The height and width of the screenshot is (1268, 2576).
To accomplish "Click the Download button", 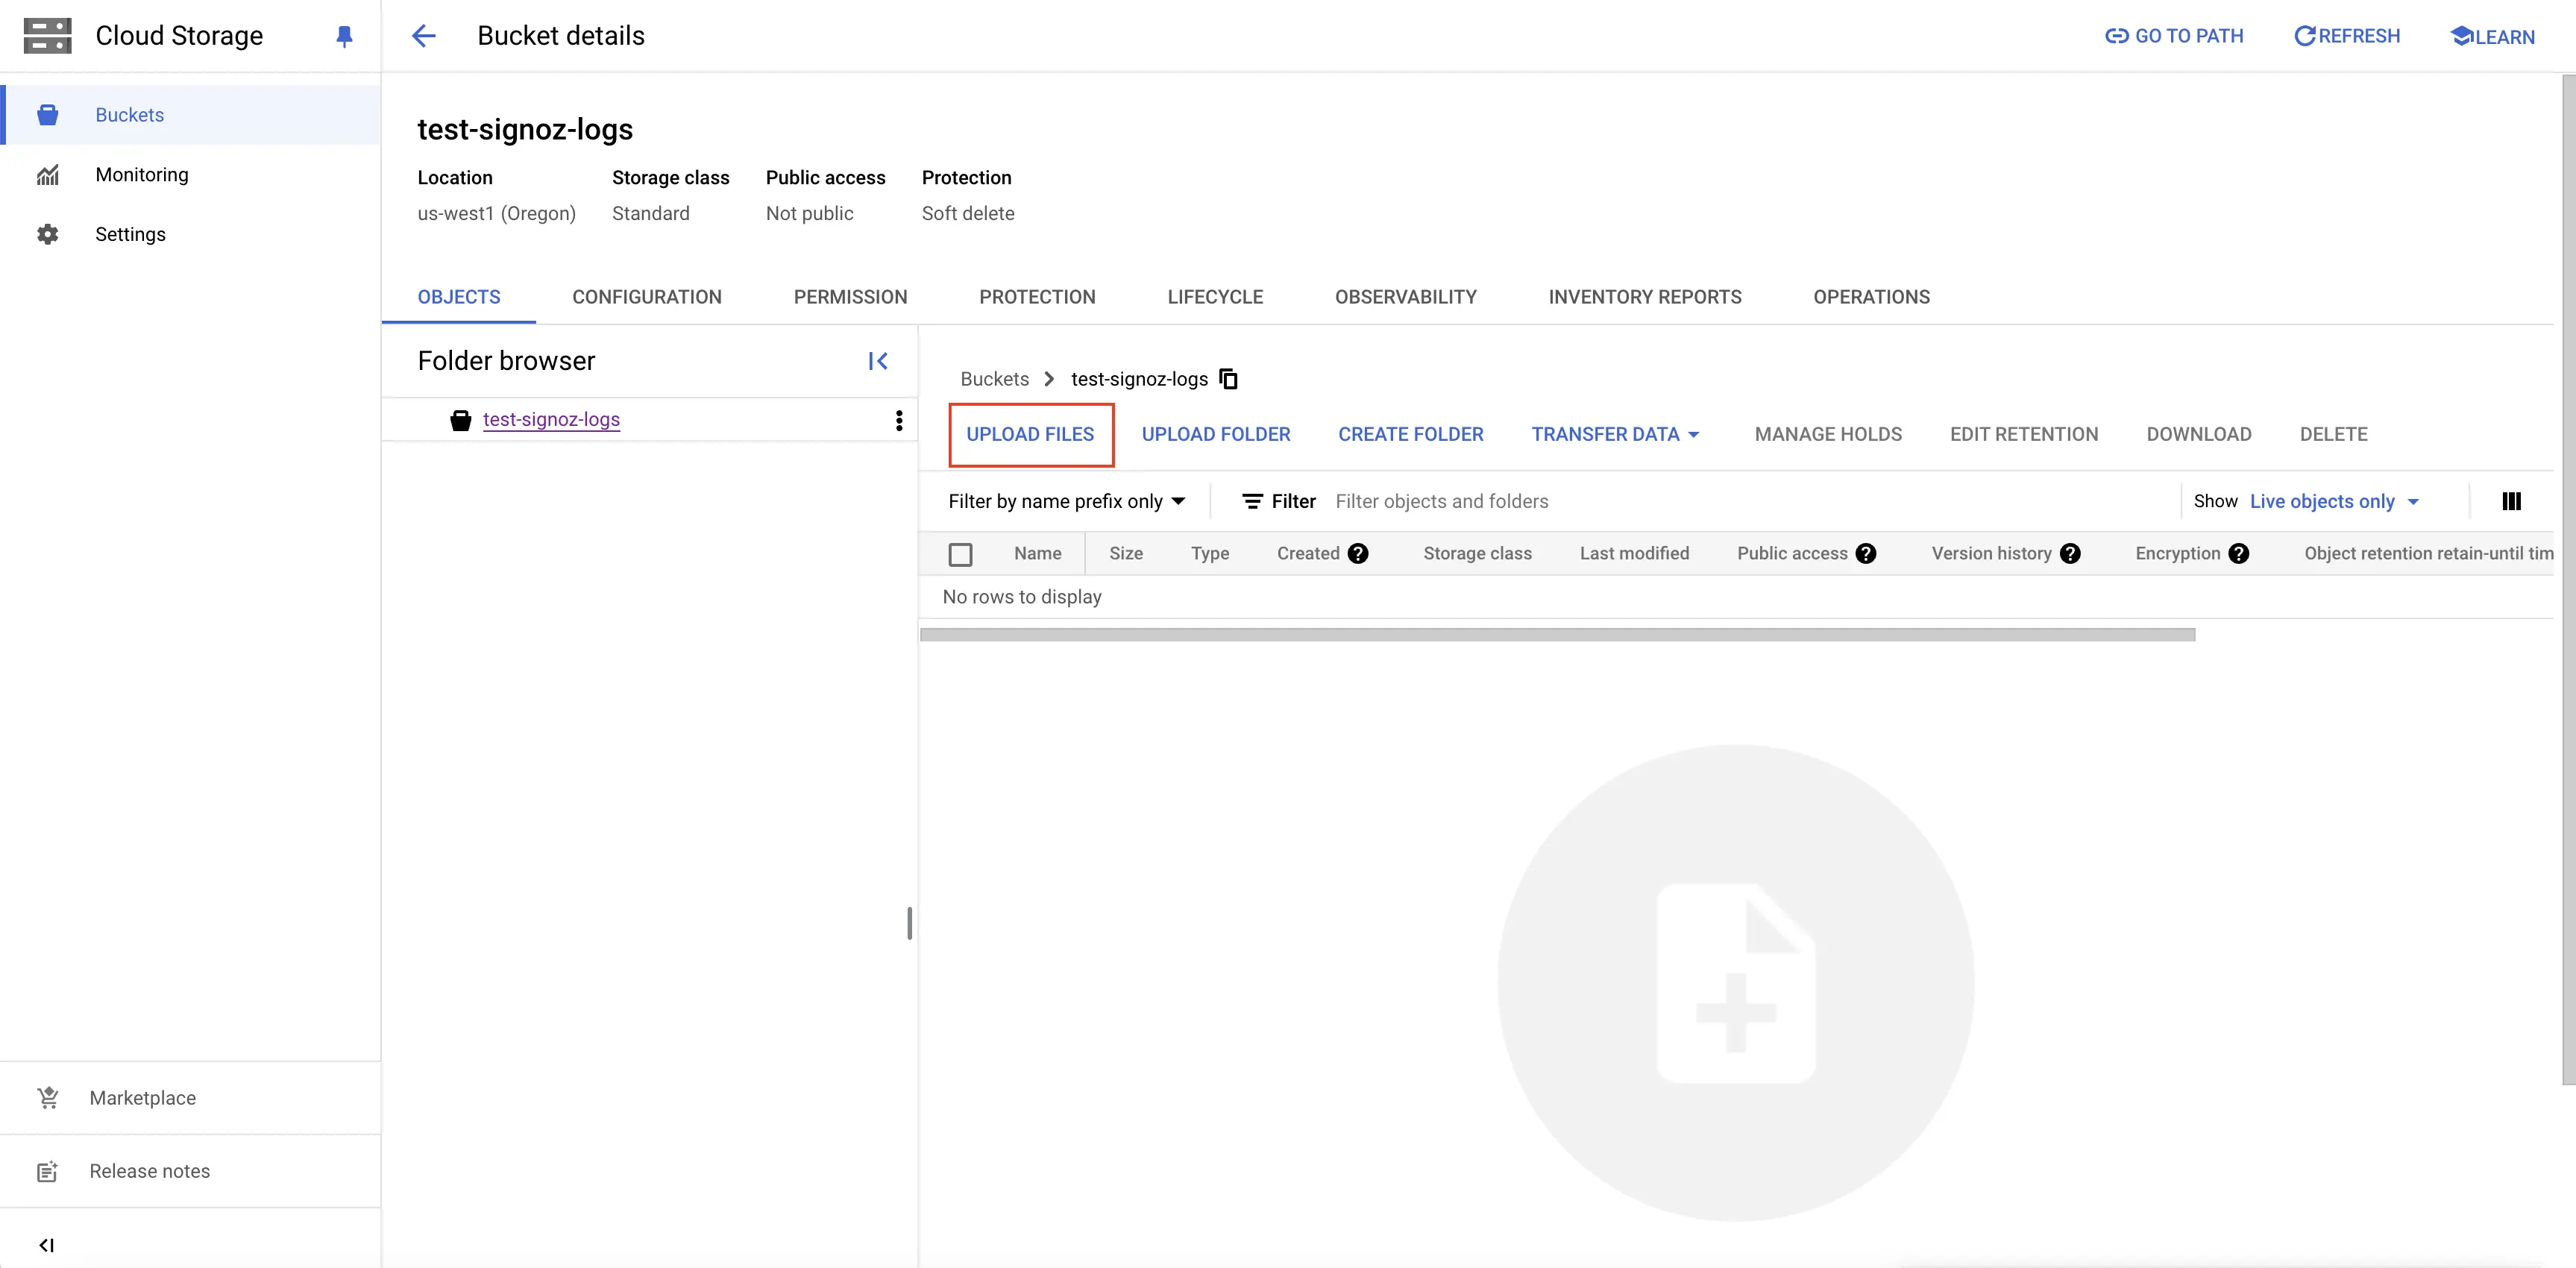I will [2199, 434].
